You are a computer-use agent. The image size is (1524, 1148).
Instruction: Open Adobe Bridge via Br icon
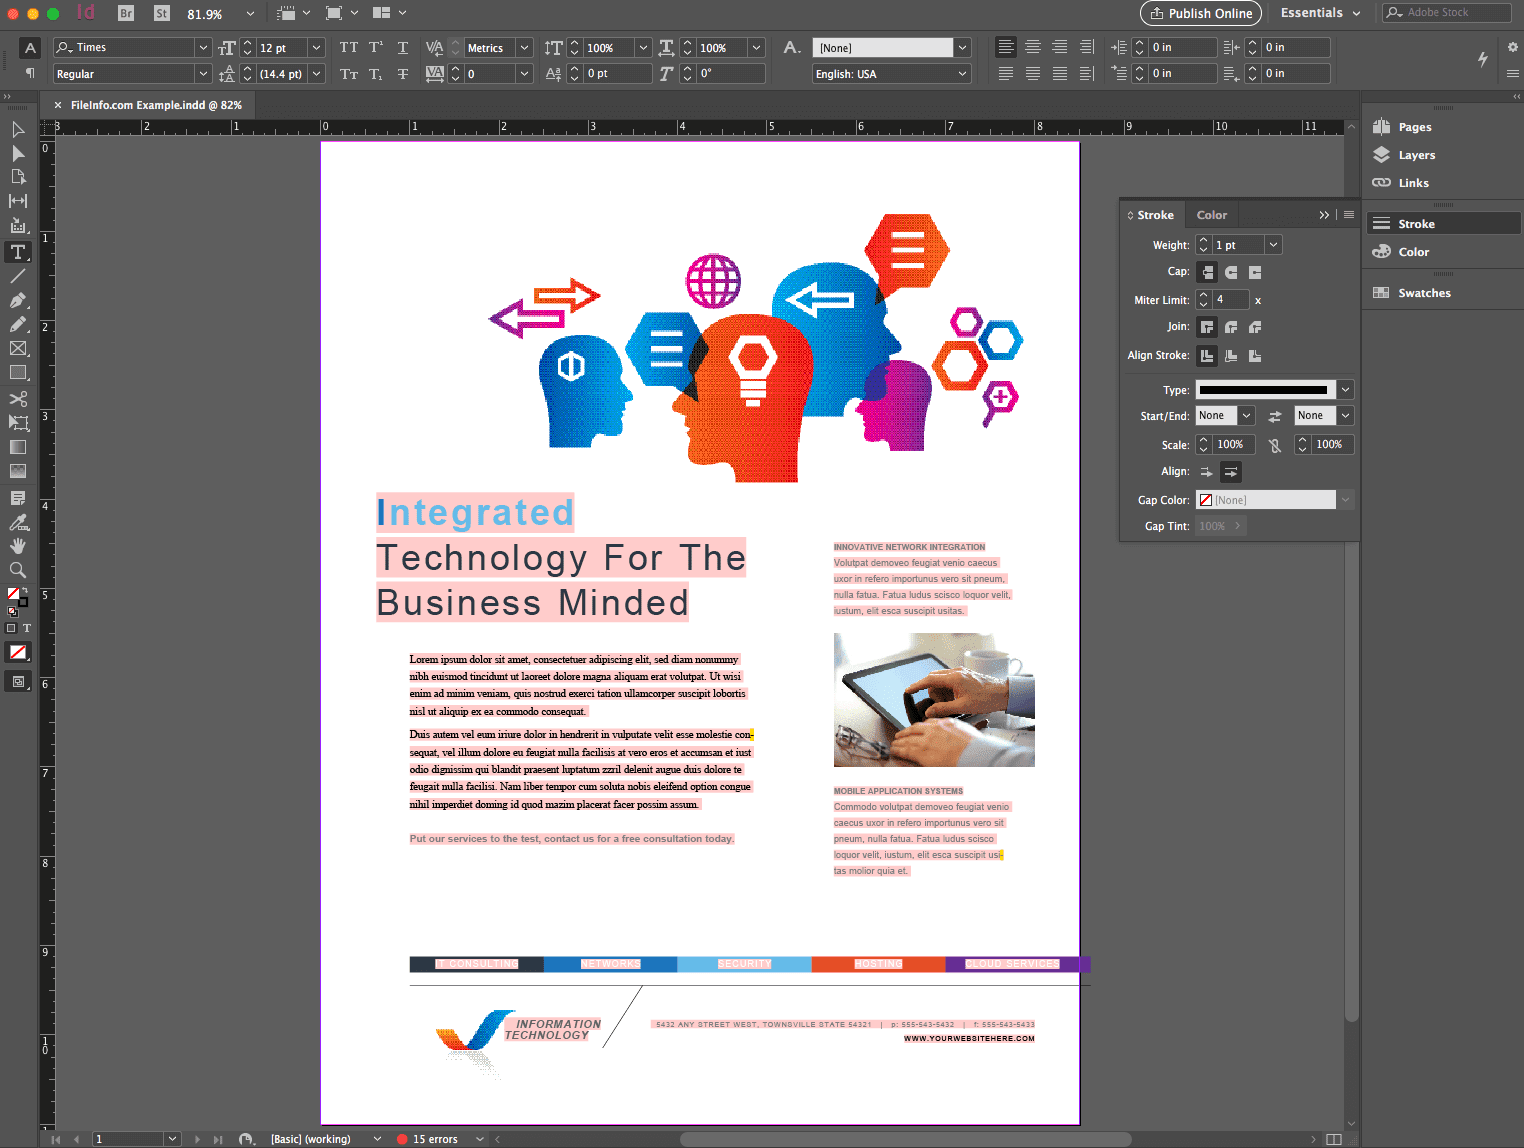pos(126,13)
